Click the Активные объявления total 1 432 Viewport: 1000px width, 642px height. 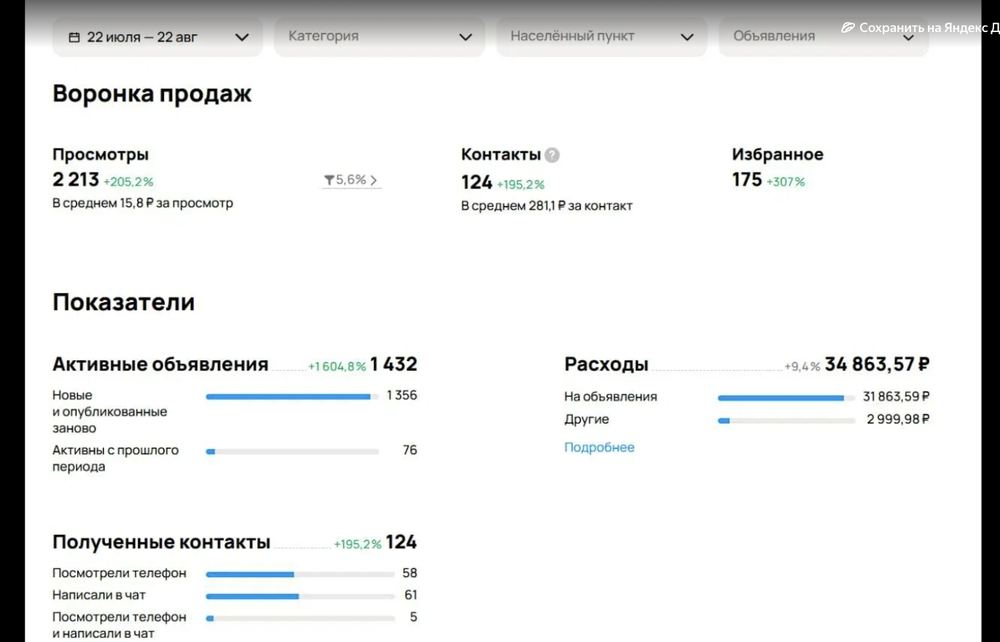393,364
